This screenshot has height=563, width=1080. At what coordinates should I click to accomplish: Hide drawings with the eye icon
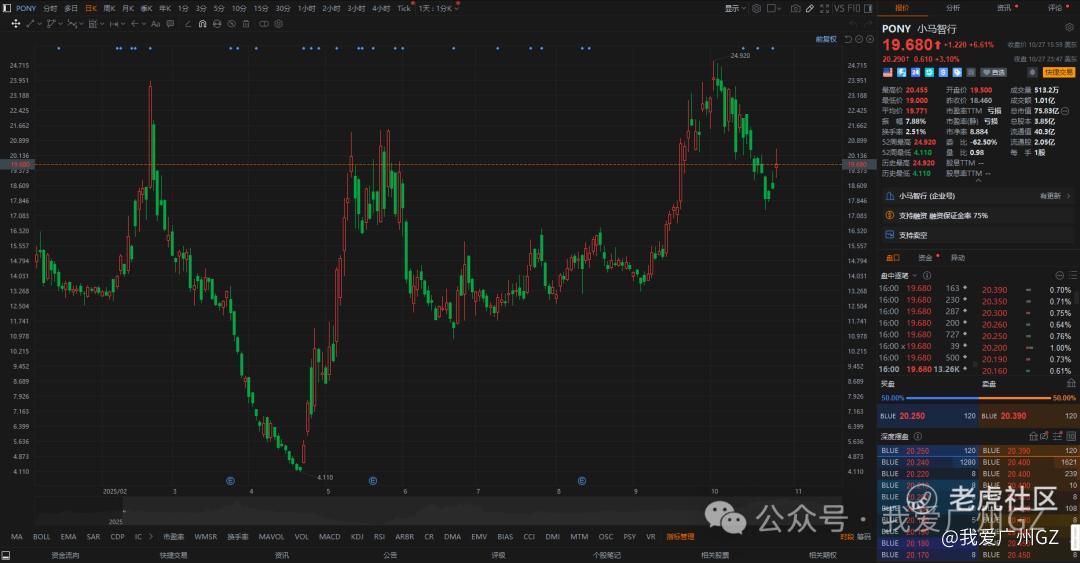point(231,23)
